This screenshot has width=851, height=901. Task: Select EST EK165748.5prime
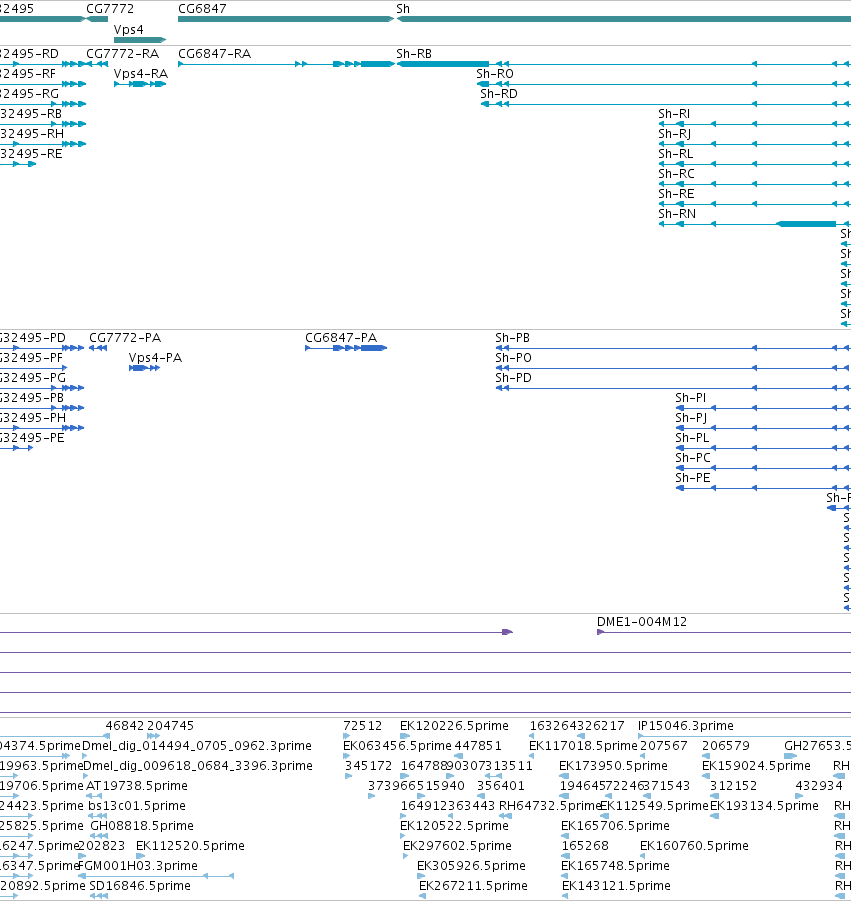[x=615, y=866]
